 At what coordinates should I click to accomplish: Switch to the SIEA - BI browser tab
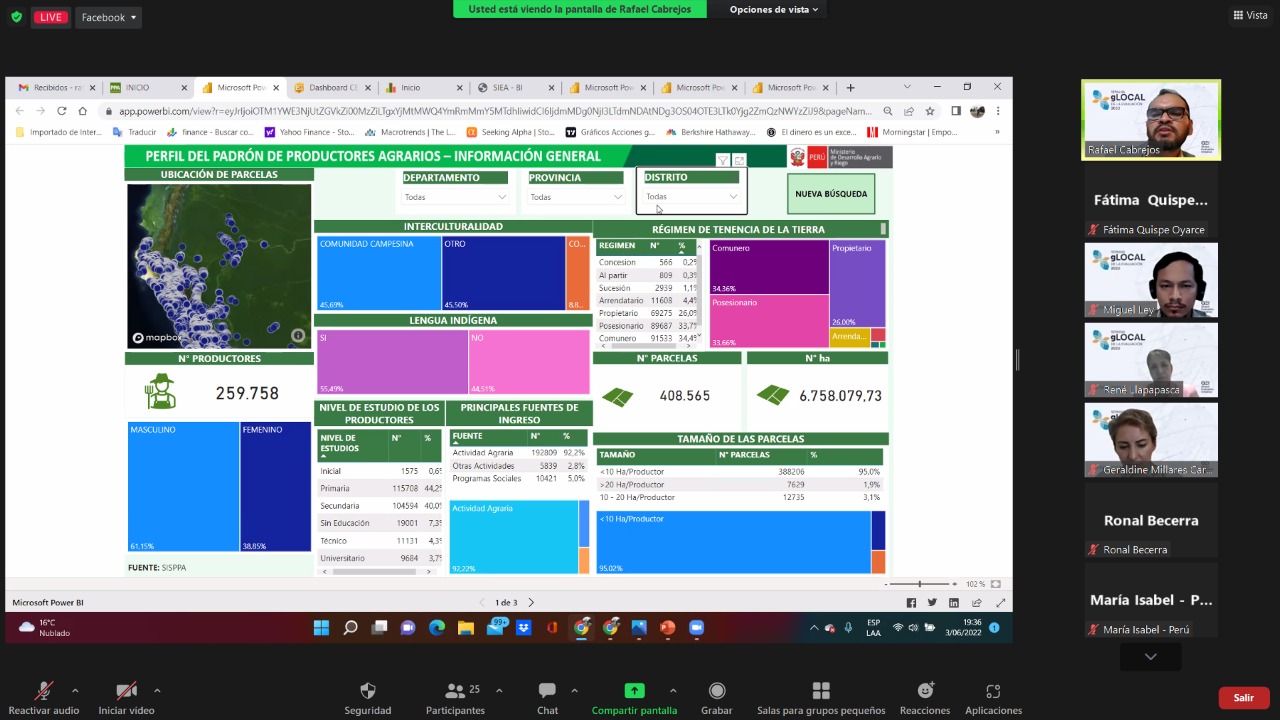tap(514, 88)
